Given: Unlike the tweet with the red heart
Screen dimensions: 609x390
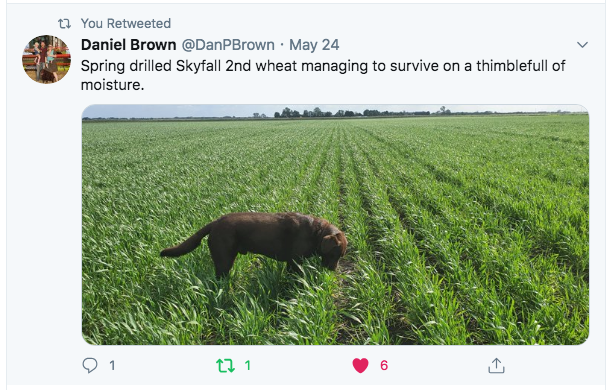Looking at the screenshot, I should click(x=360, y=366).
